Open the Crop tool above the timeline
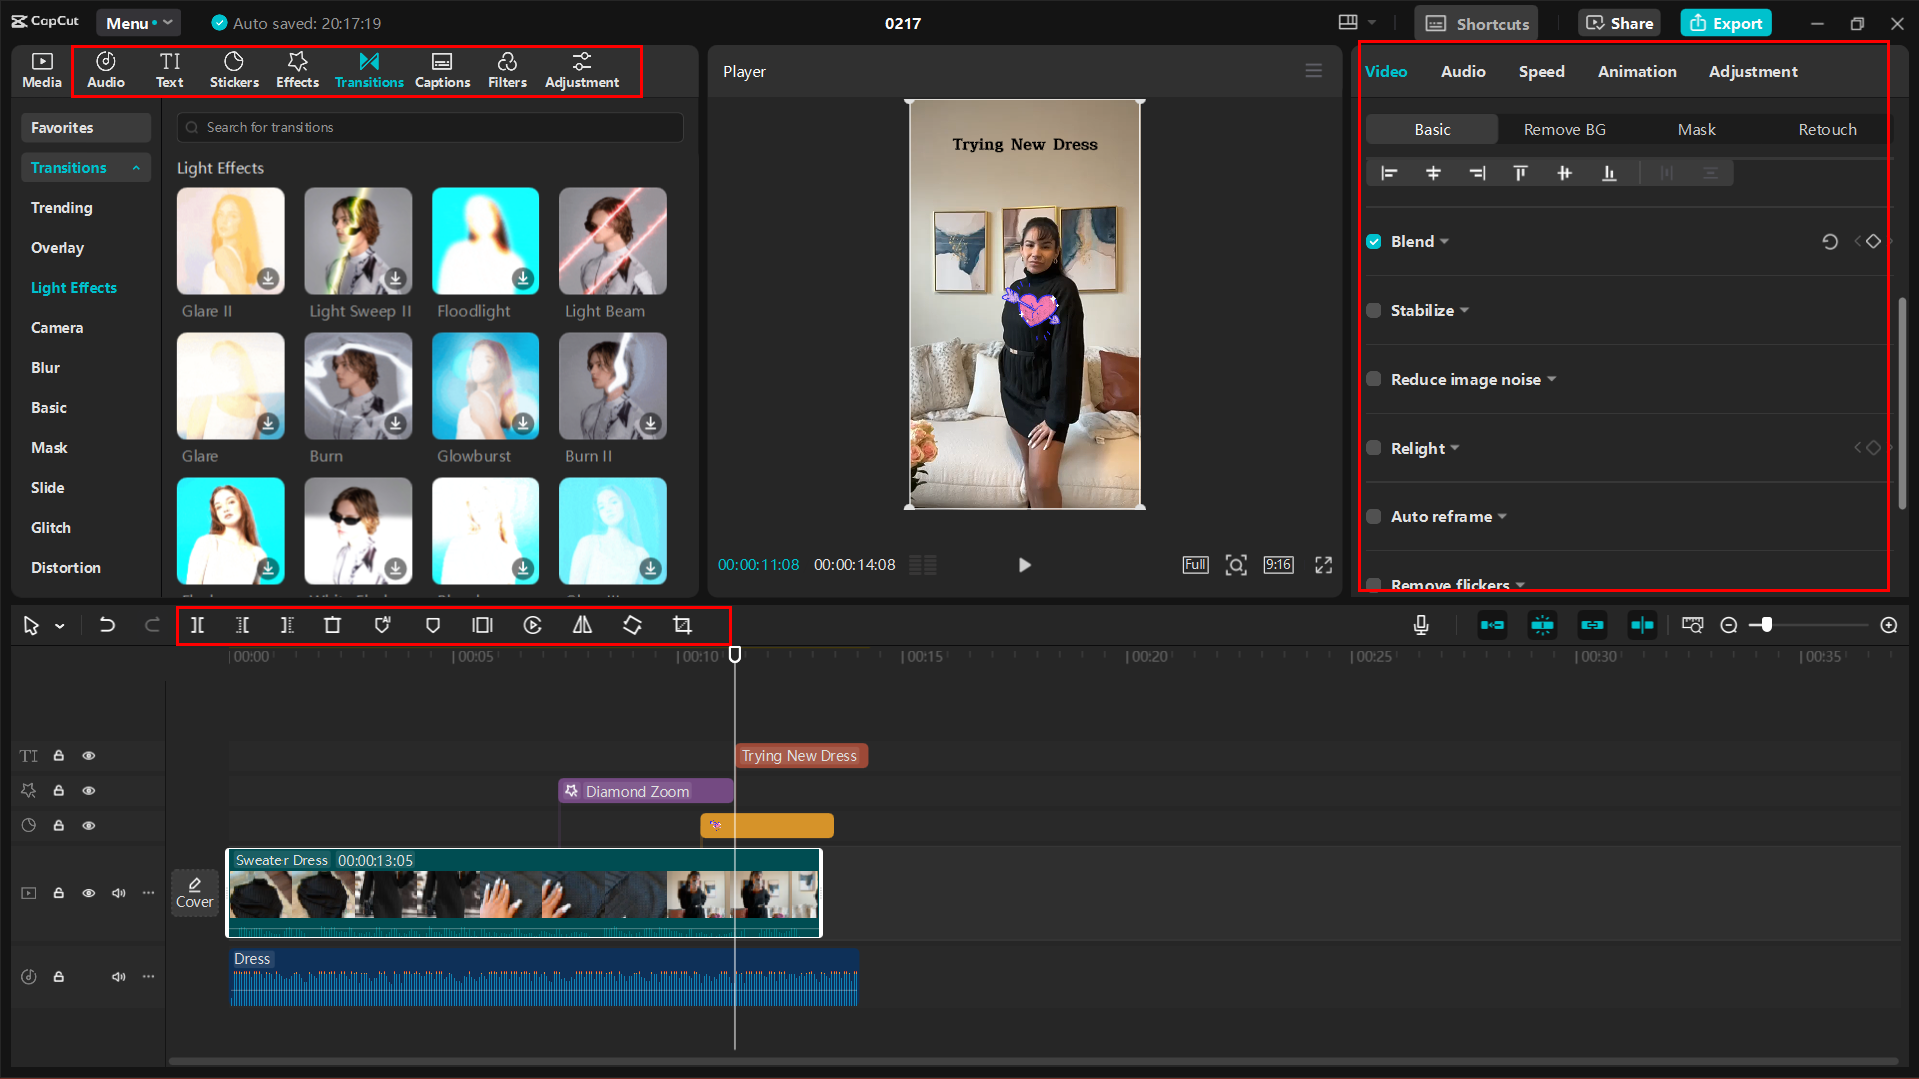The height and width of the screenshot is (1079, 1919). coord(682,625)
